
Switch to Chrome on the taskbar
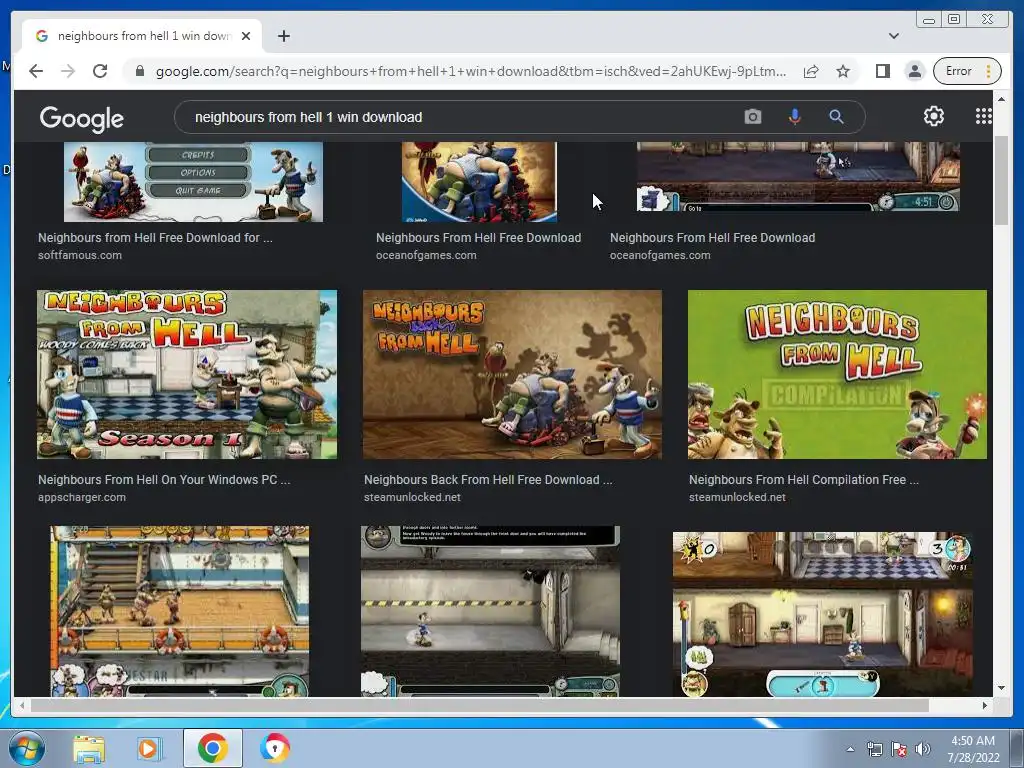[x=212, y=748]
